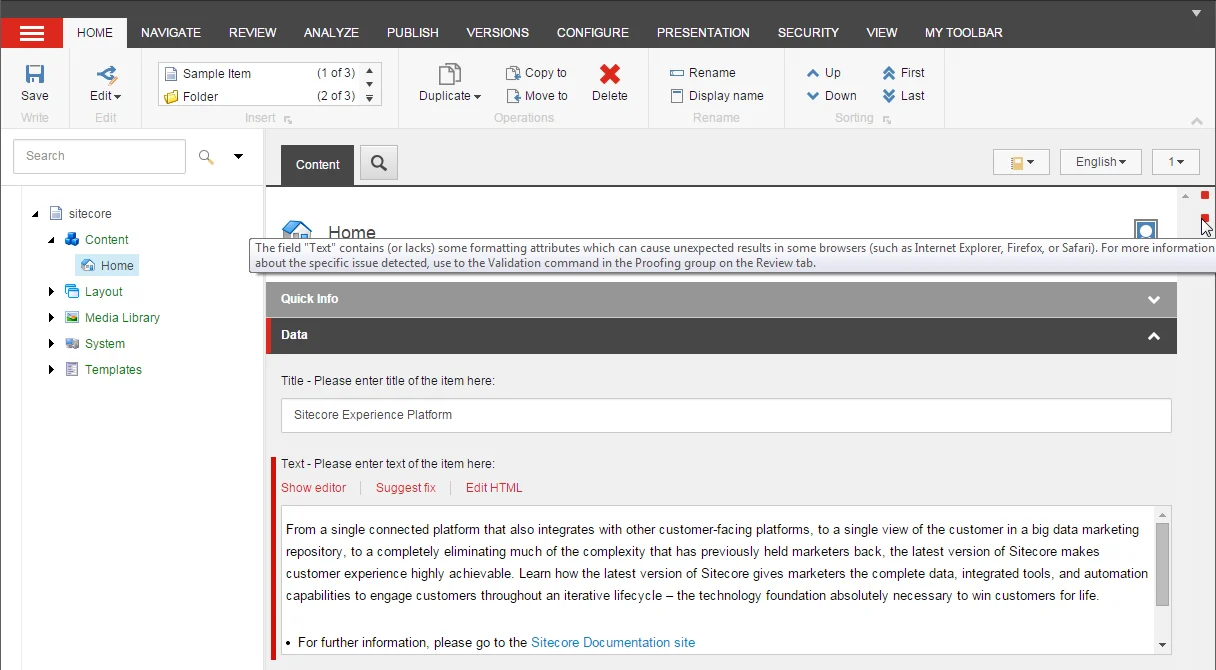Viewport: 1216px width, 670px height.
Task: Expand the insert options list arrow
Action: pyautogui.click(x=369, y=98)
